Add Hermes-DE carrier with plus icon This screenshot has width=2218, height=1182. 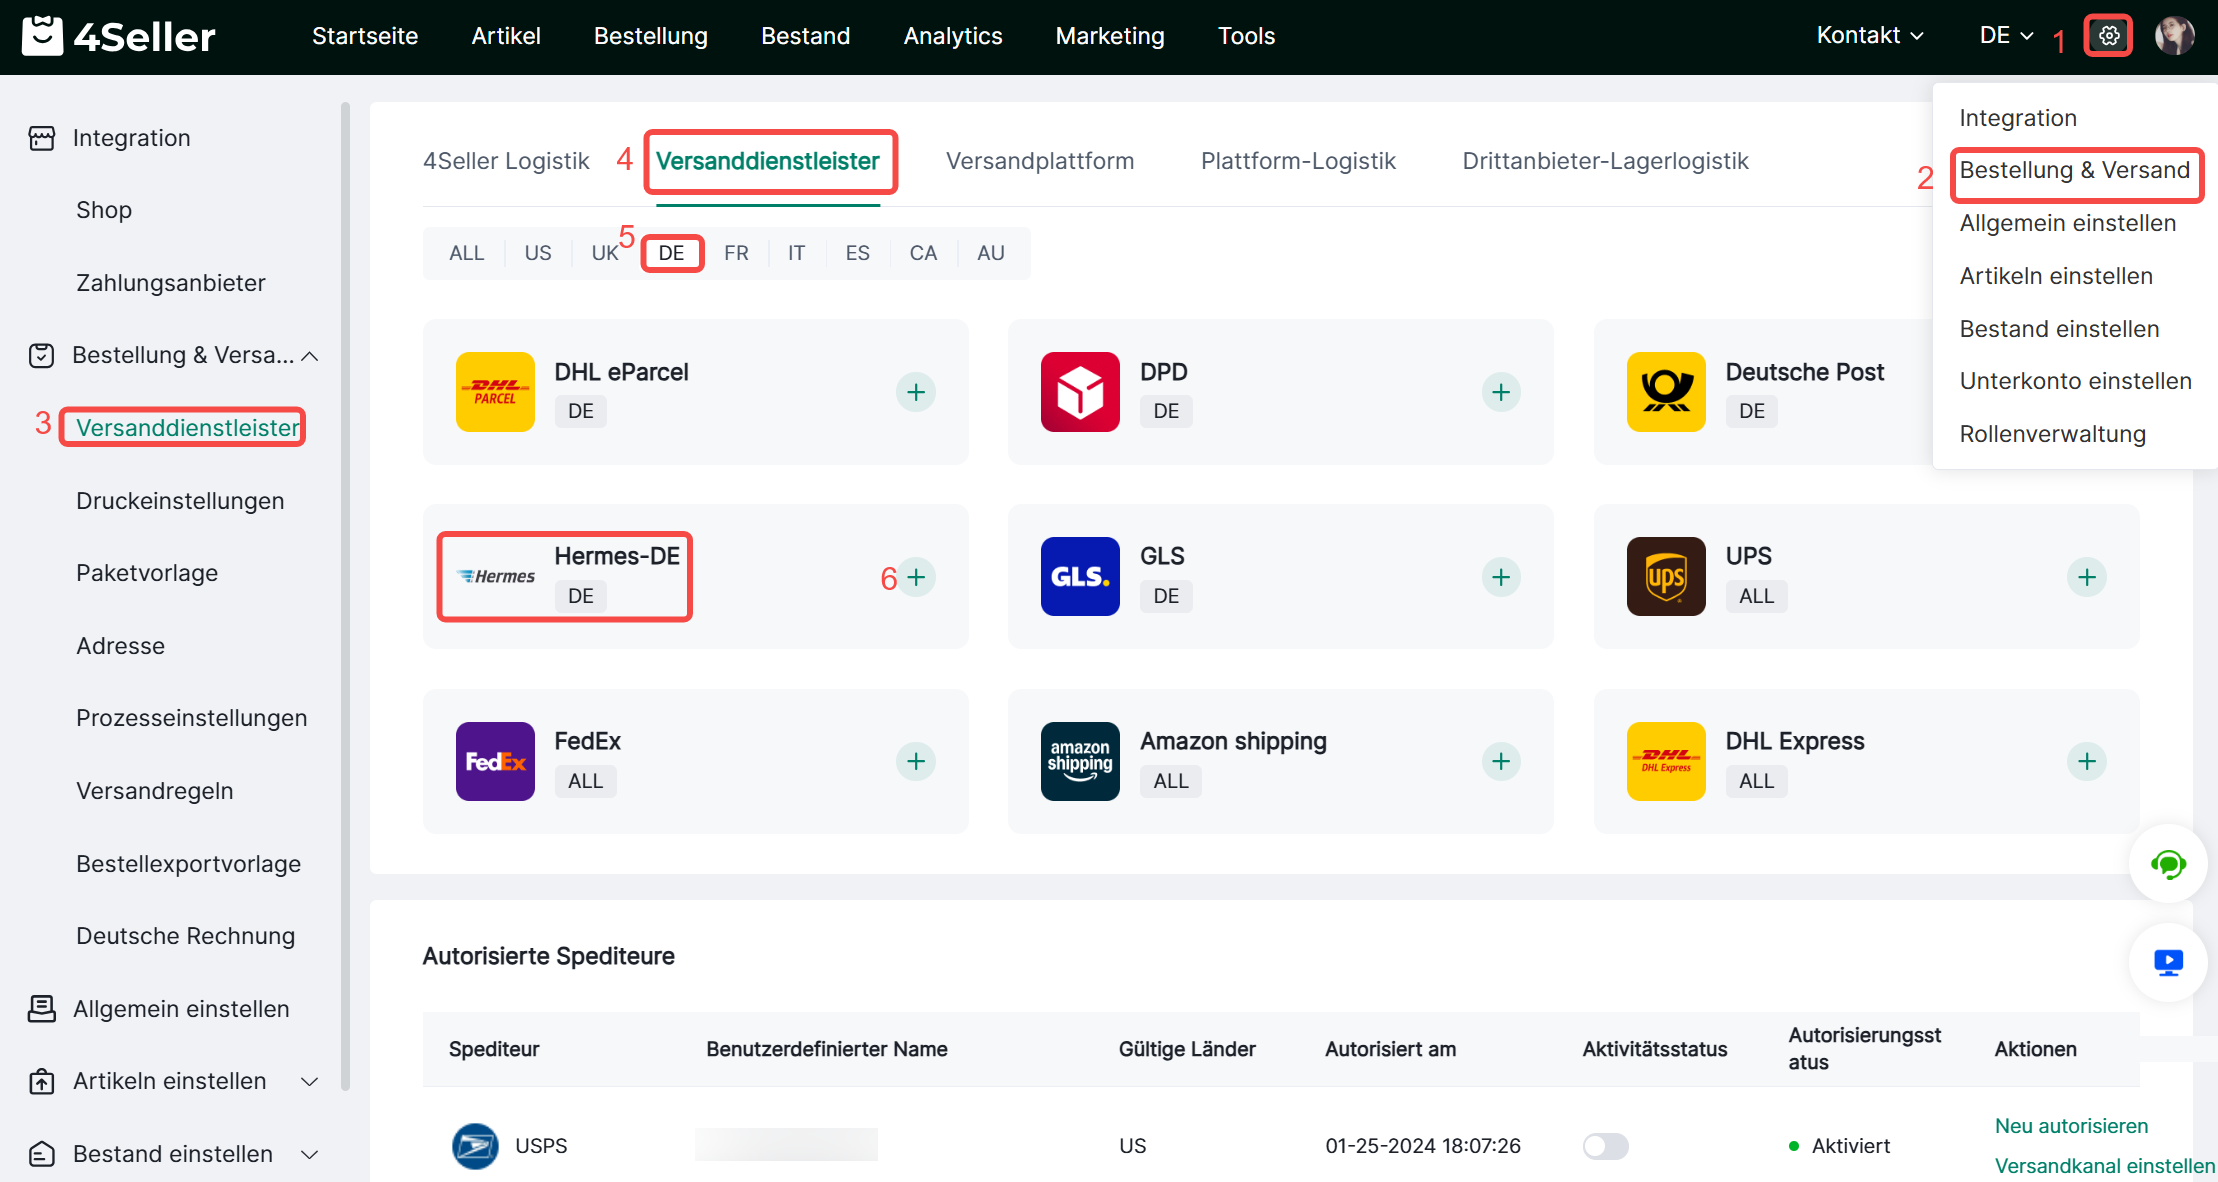pos(916,577)
